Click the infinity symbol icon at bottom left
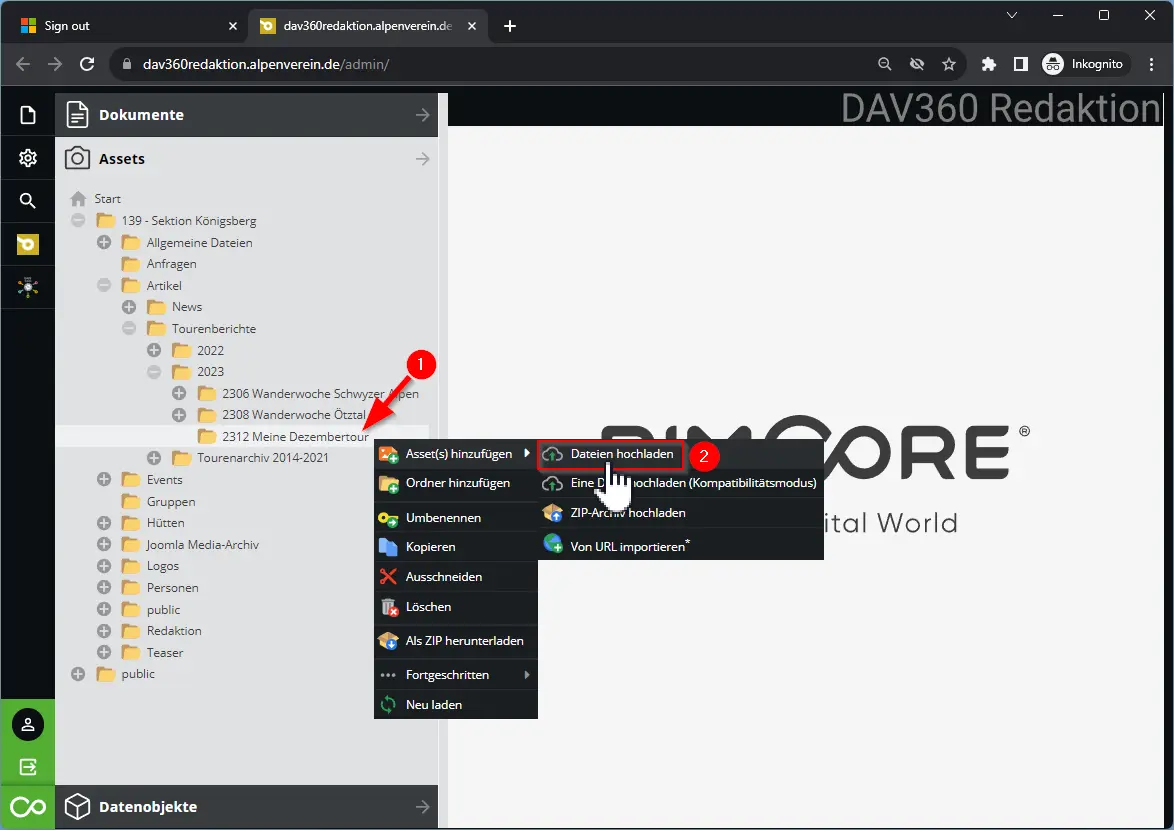This screenshot has width=1174, height=830. click(x=28, y=807)
